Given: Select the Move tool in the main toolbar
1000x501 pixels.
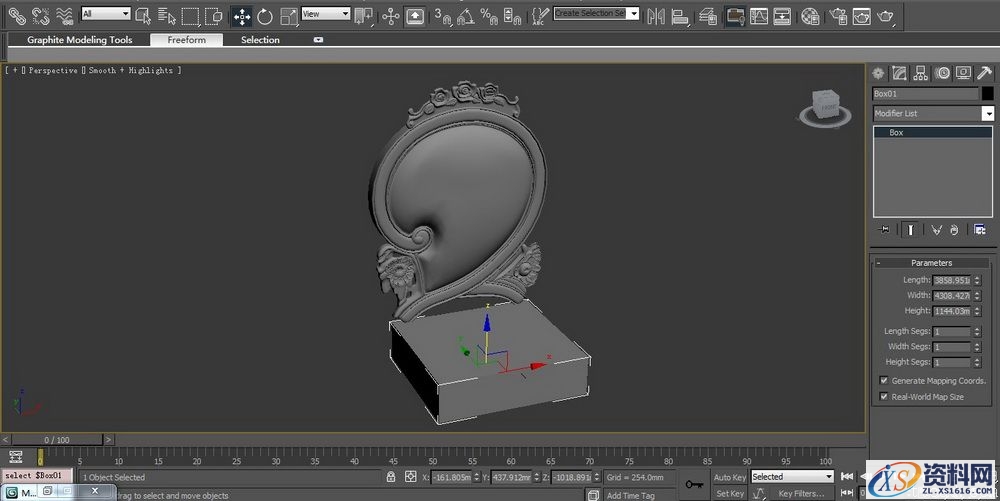Looking at the screenshot, I should [x=241, y=15].
